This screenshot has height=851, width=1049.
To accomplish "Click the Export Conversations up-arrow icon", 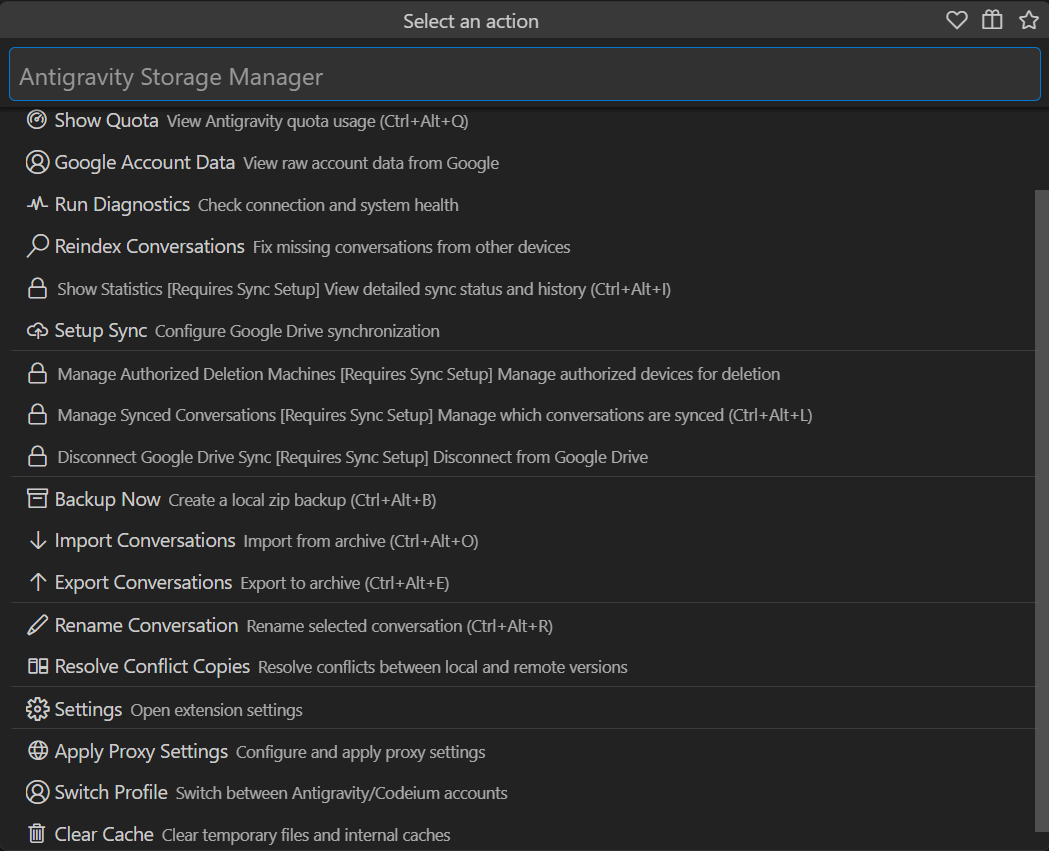I will point(37,581).
